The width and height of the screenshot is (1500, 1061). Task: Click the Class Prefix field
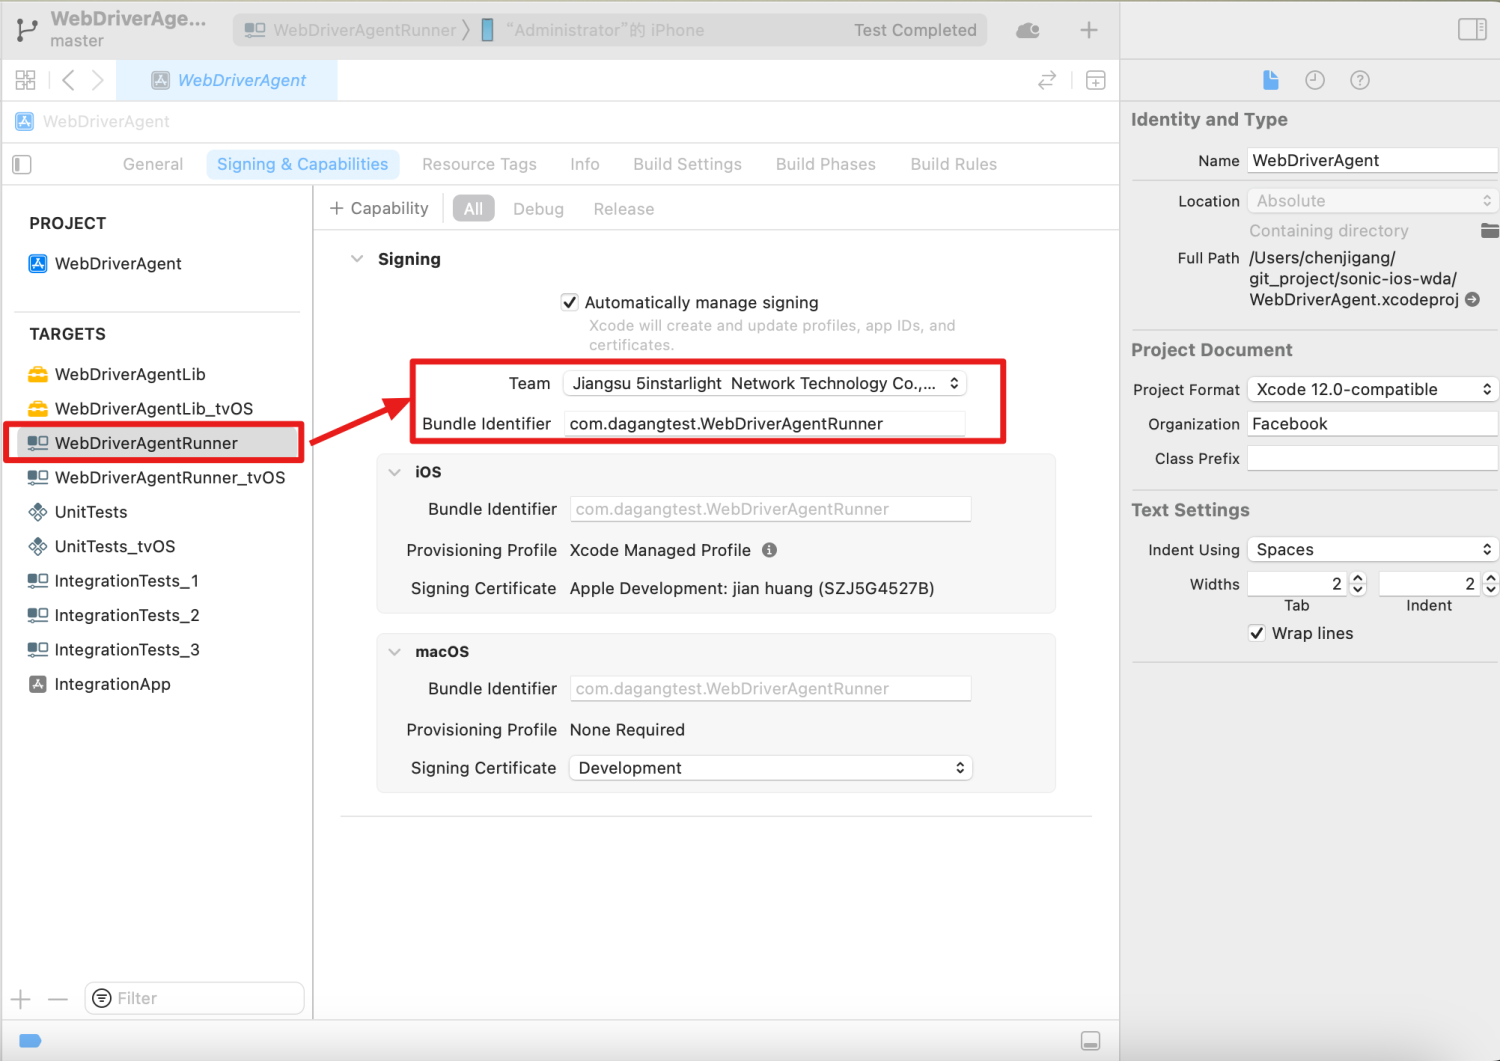click(x=1373, y=458)
